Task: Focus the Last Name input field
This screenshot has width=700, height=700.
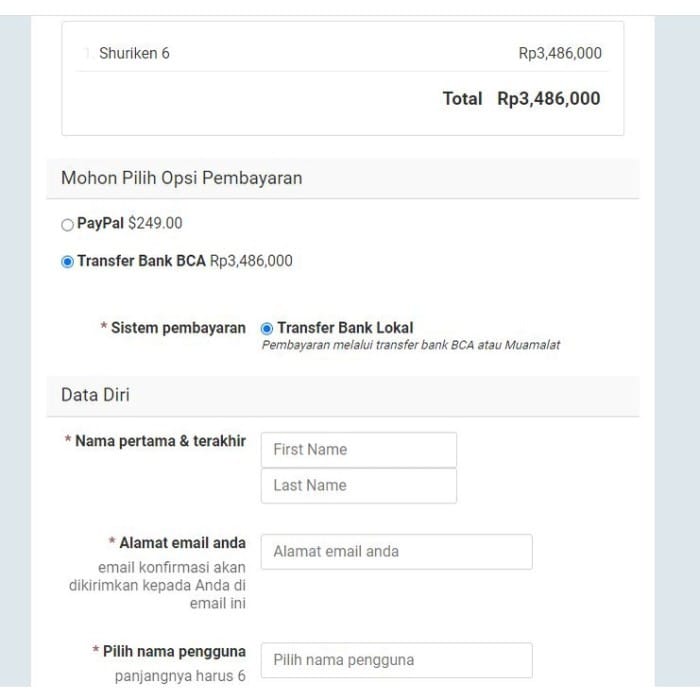Action: point(358,486)
